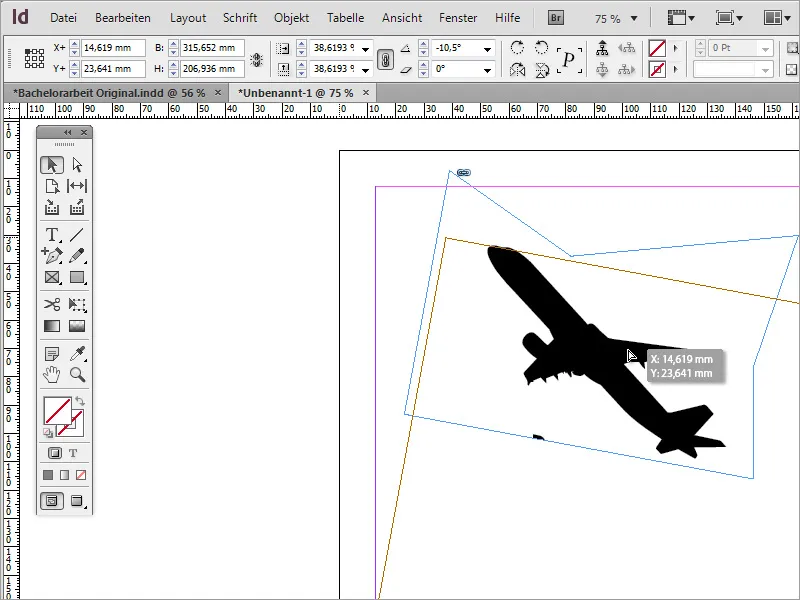Open the Ansicht menu
Viewport: 800px width, 600px height.
[402, 18]
